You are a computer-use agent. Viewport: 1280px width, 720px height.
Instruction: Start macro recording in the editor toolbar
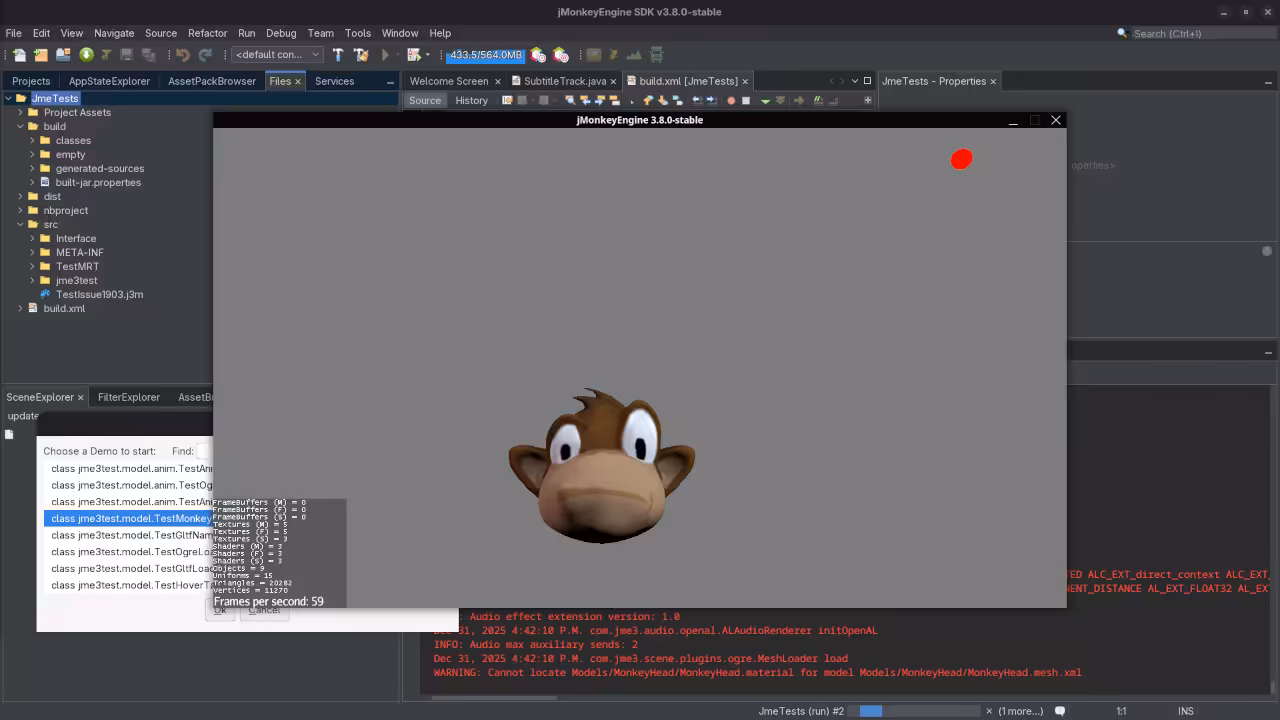(732, 100)
